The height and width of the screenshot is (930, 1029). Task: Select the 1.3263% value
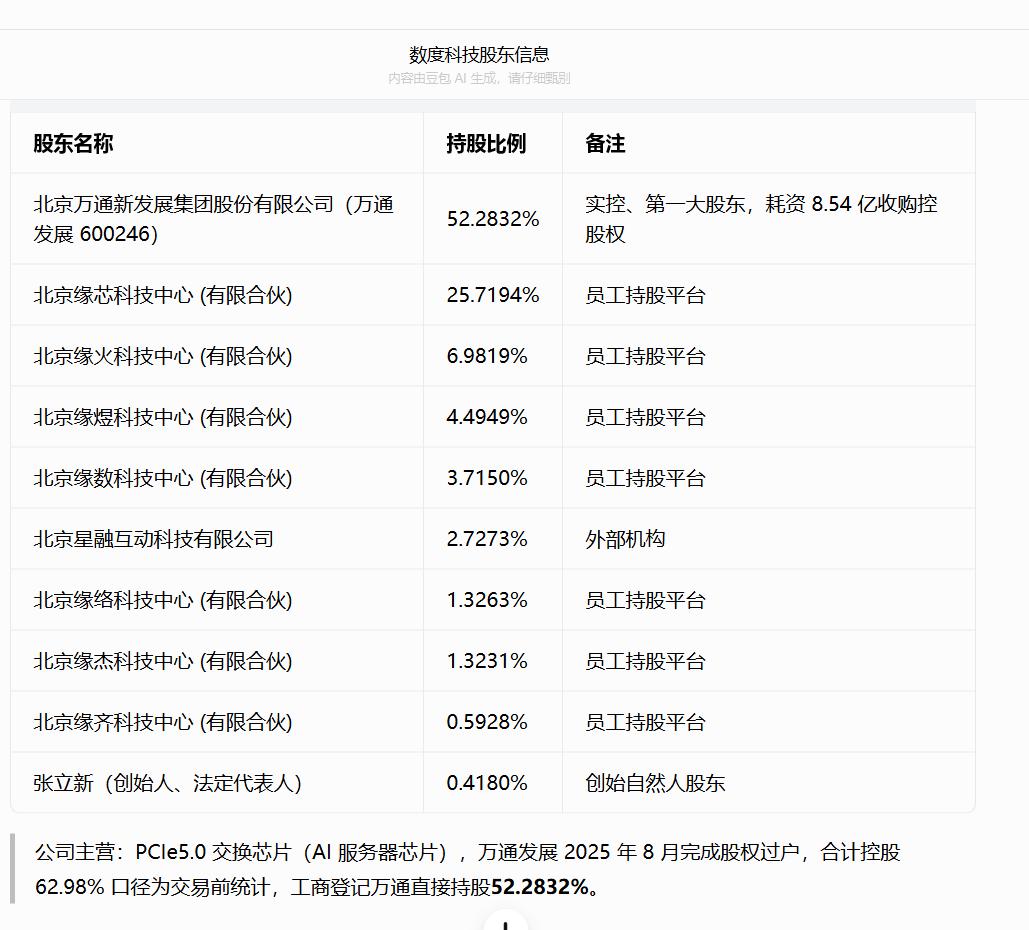(487, 601)
